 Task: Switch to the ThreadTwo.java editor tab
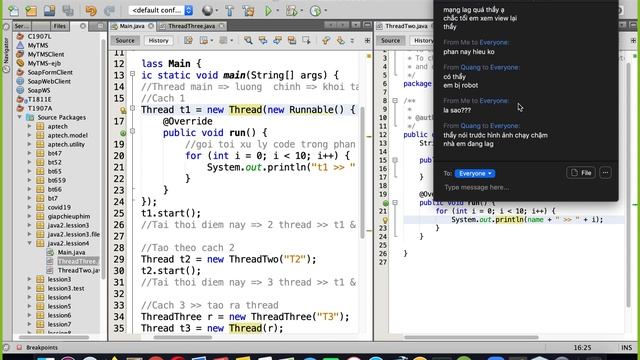click(406, 26)
